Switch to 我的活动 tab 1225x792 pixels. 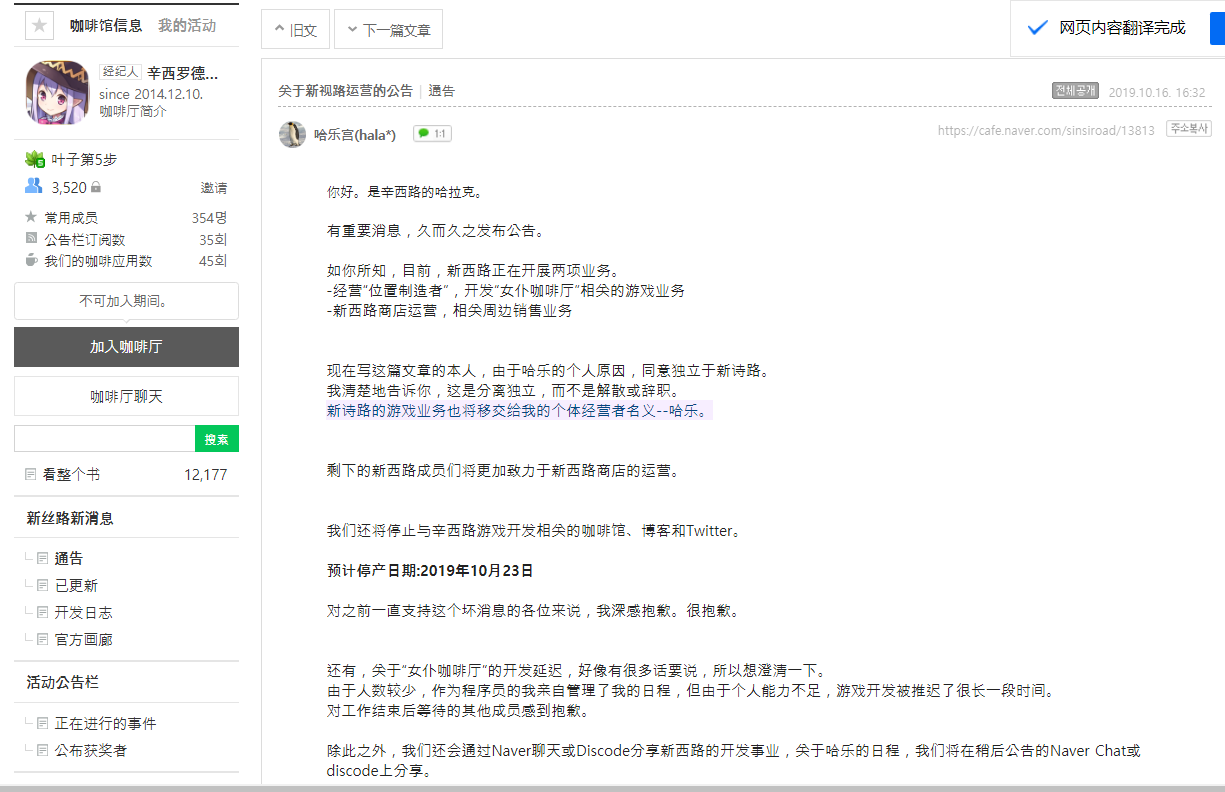[186, 26]
